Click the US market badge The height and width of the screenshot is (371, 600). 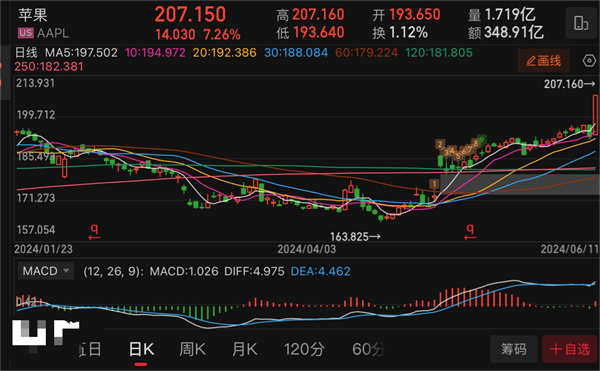(26, 33)
